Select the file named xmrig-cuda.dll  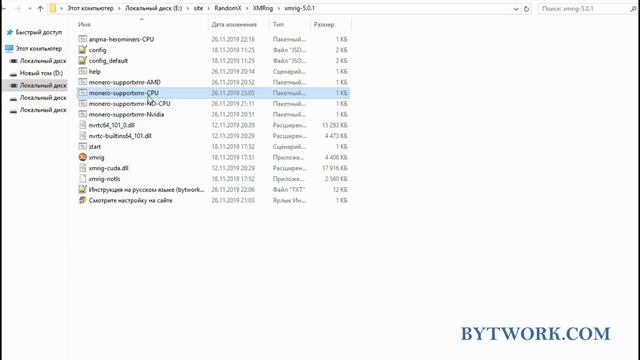click(109, 168)
